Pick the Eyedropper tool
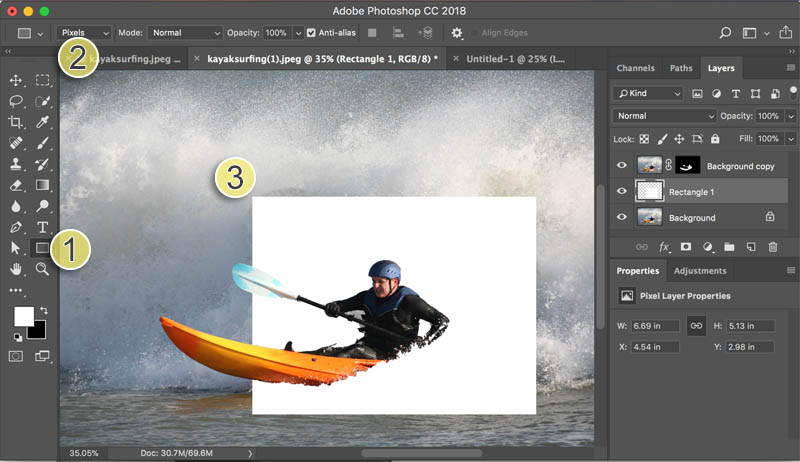Image resolution: width=800 pixels, height=462 pixels. [42, 122]
